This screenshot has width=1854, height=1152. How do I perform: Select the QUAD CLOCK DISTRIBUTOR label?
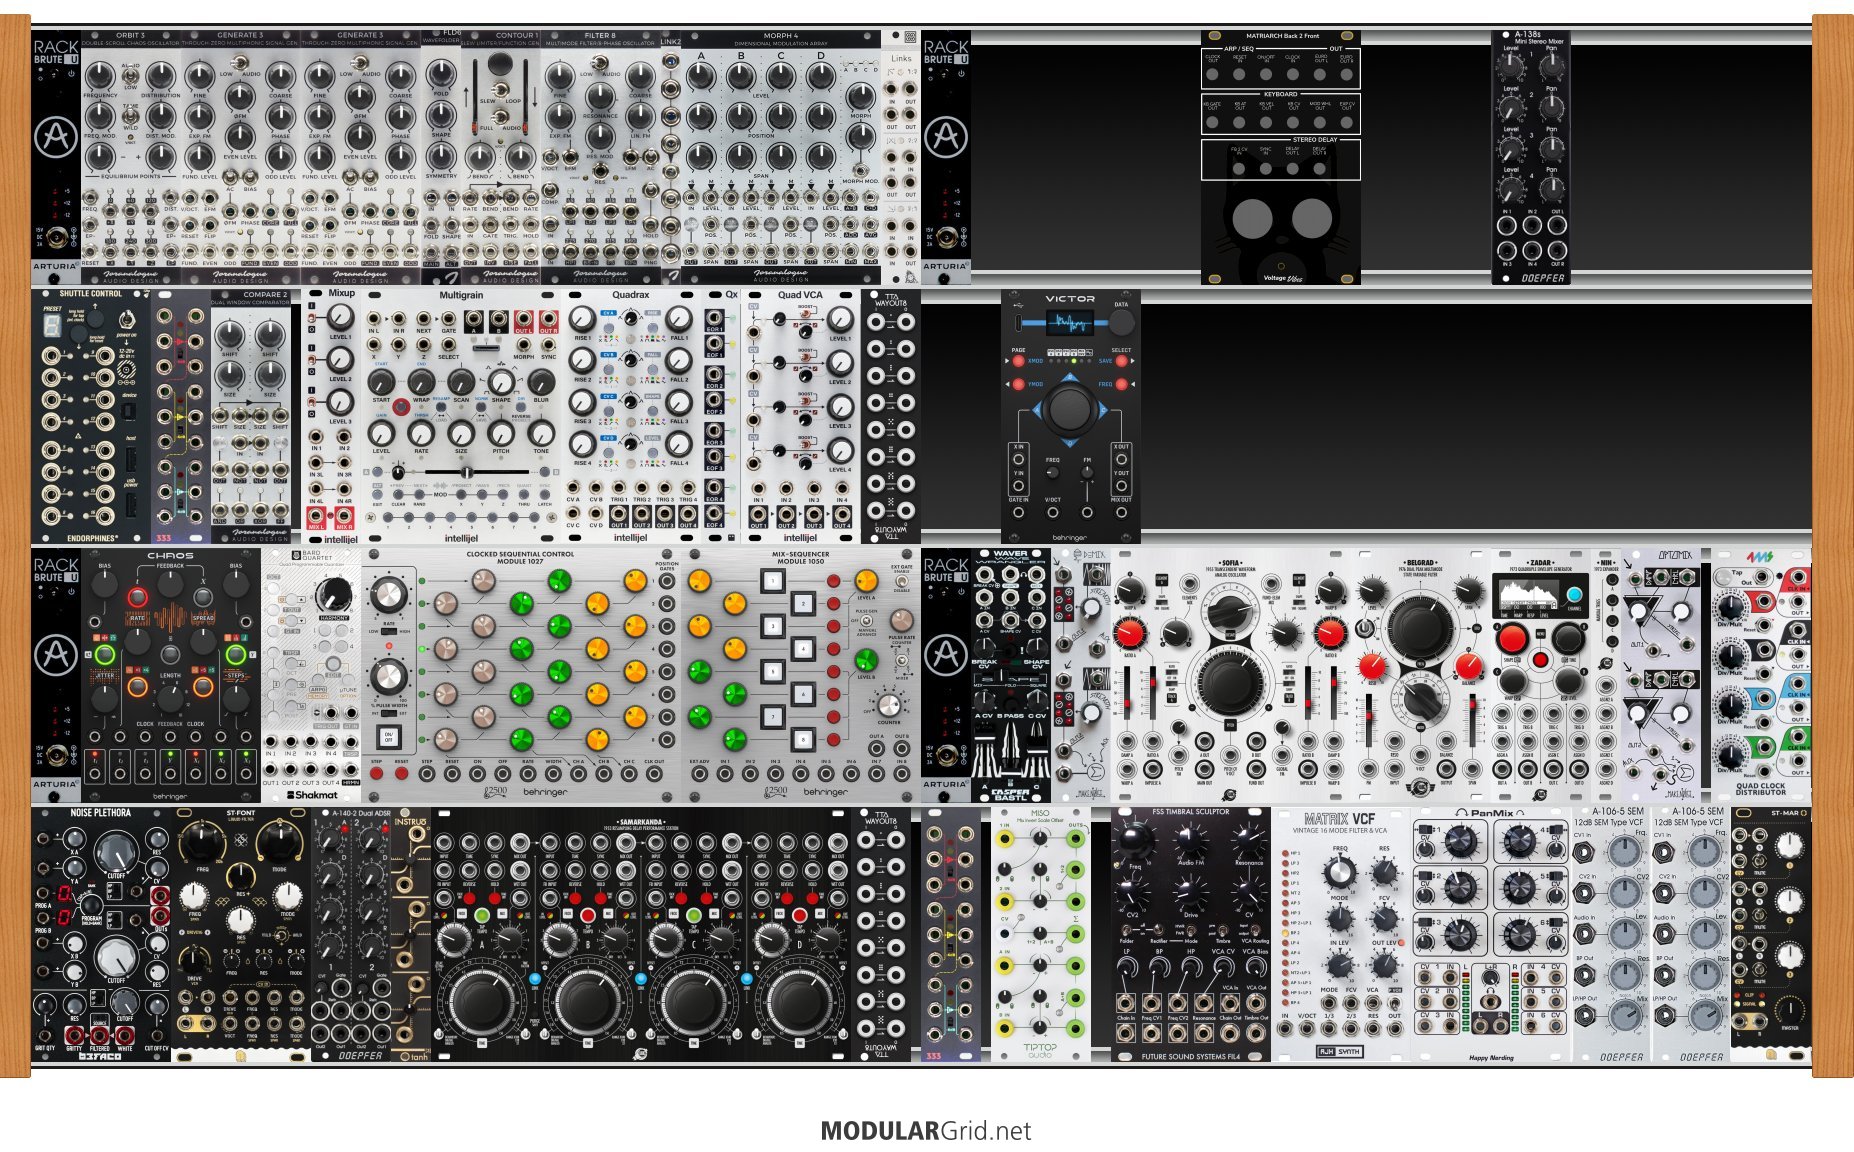point(1761,789)
